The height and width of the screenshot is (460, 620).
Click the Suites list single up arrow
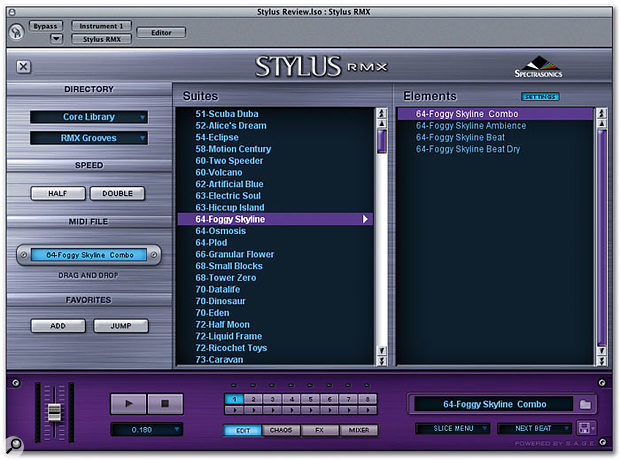382,124
